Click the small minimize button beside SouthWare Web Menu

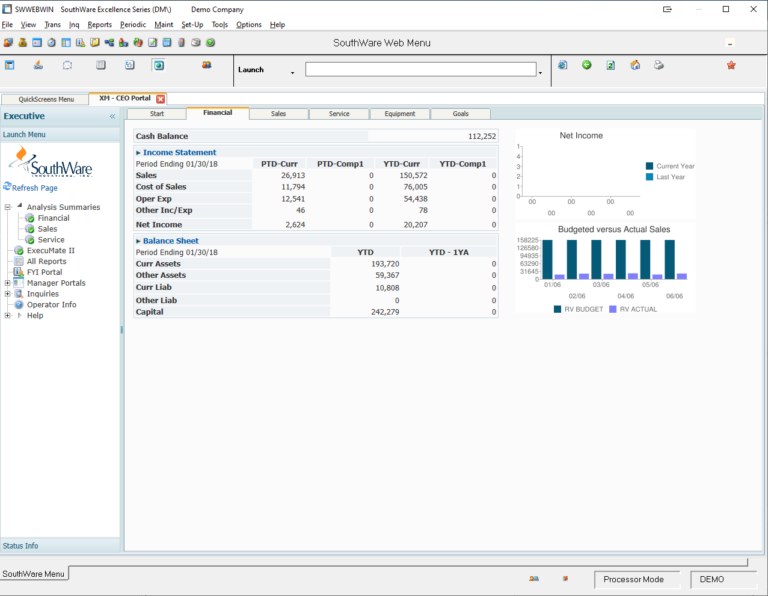tap(730, 43)
